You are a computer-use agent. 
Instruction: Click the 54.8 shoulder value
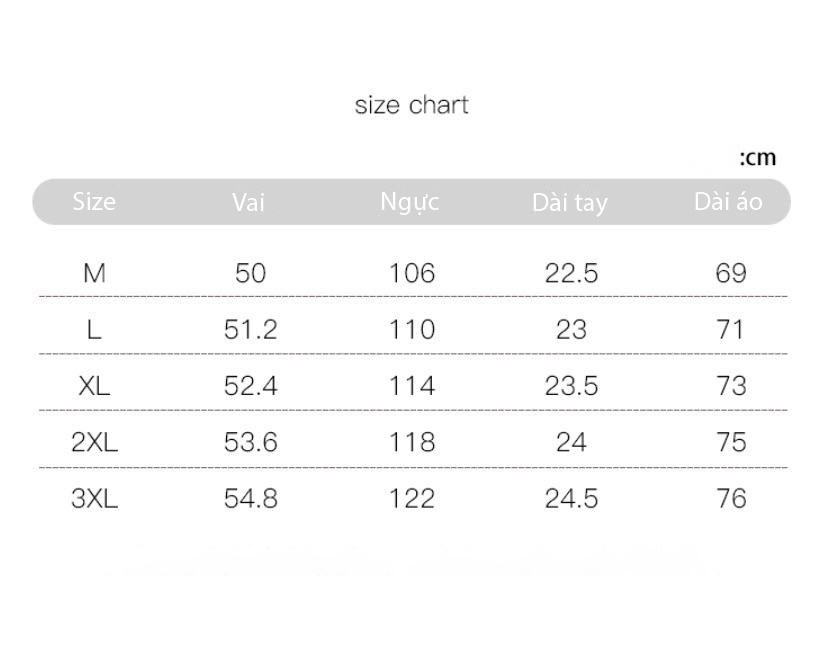[x=250, y=498]
